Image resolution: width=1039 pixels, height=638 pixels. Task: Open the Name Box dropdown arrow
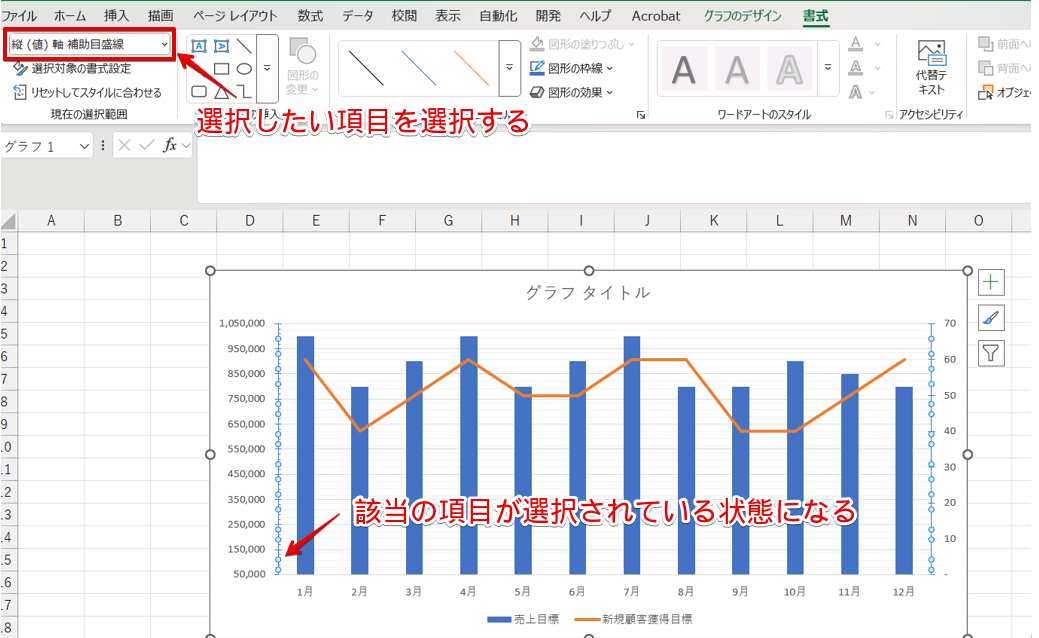tap(83, 146)
